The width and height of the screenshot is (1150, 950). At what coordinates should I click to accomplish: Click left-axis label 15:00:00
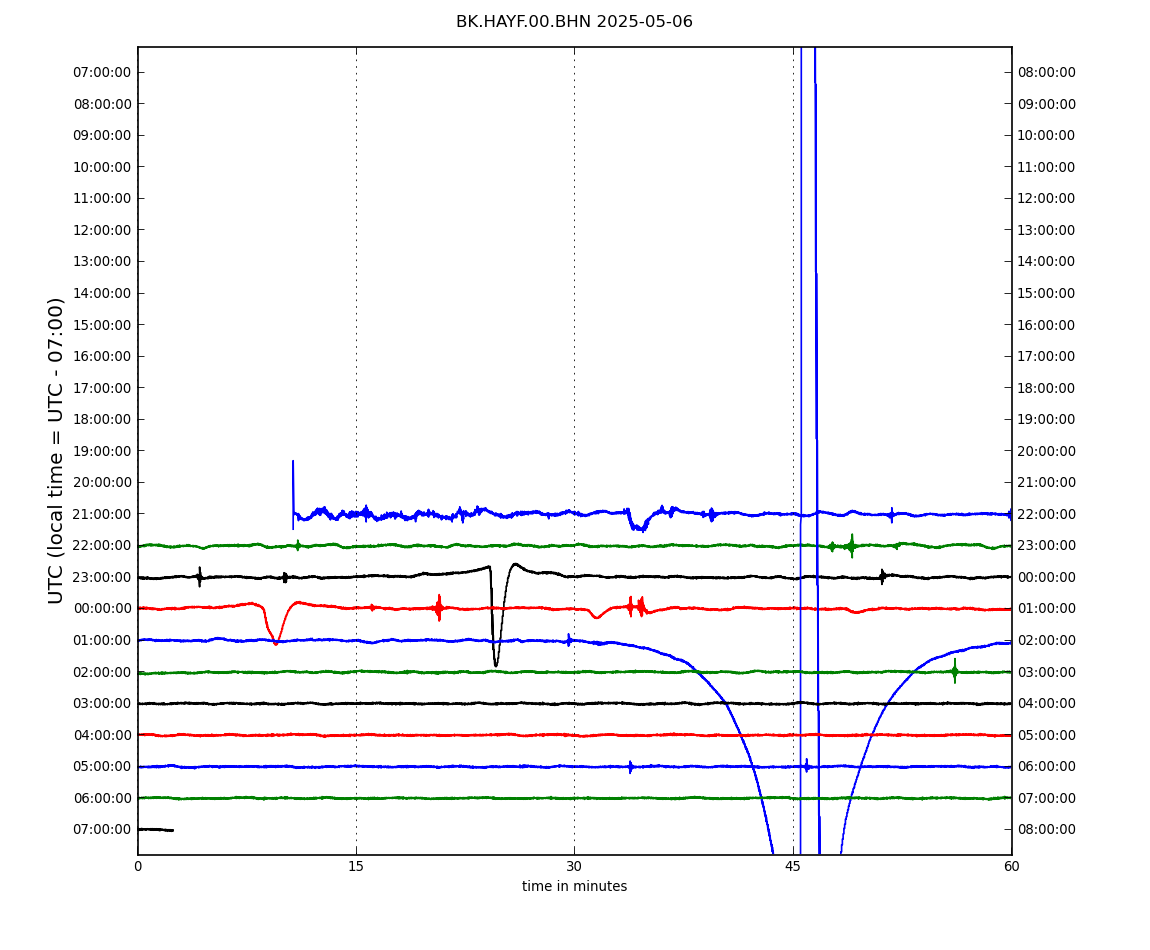(x=103, y=325)
